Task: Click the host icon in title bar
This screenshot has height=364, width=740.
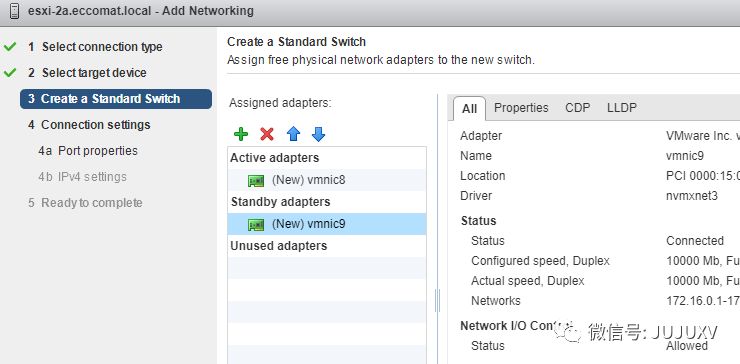Action: pyautogui.click(x=15, y=11)
